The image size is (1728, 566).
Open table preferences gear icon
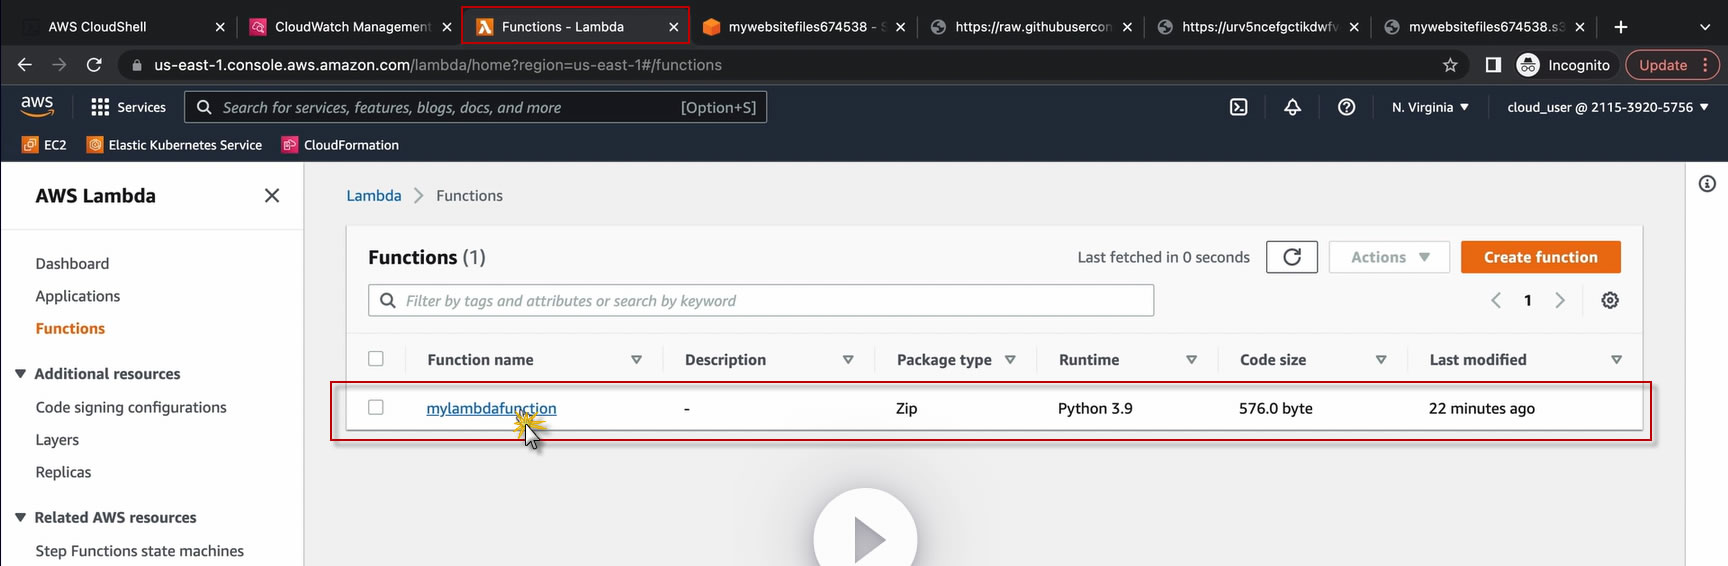1609,300
